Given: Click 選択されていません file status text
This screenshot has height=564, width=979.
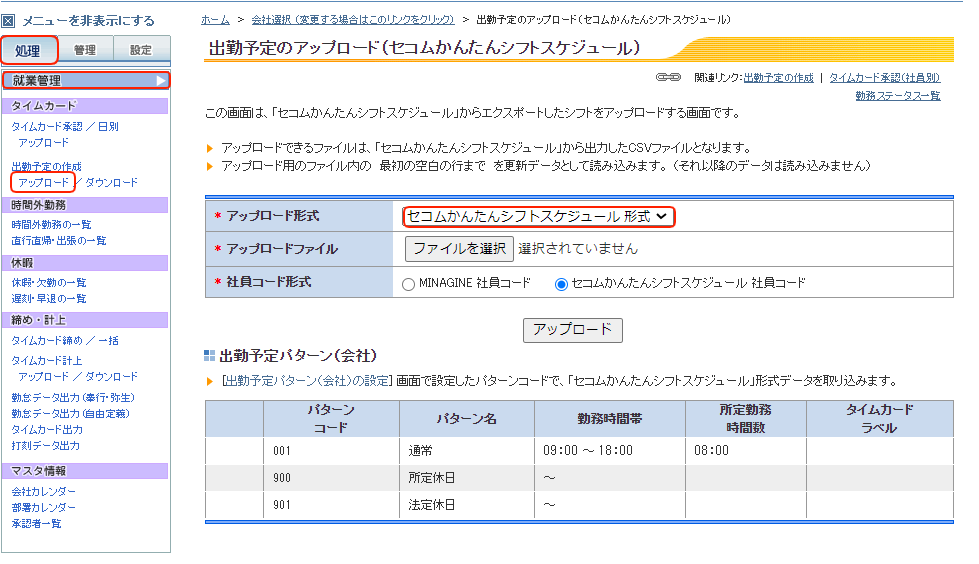Looking at the screenshot, I should [x=578, y=249].
